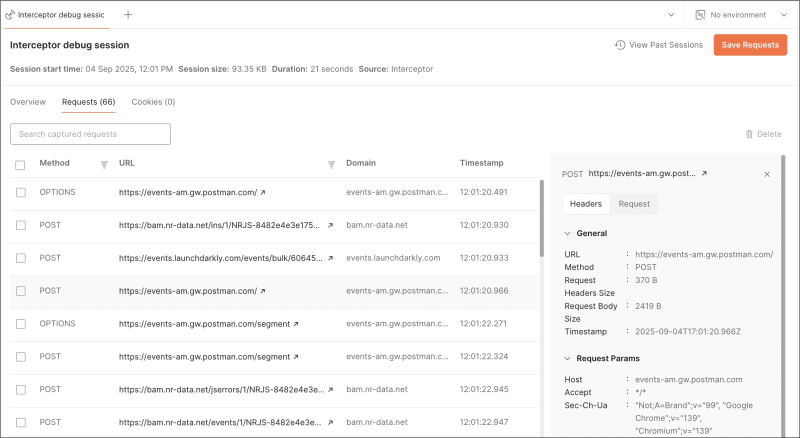The height and width of the screenshot is (438, 800).
Task: Collapse the General section
Action: coord(567,233)
